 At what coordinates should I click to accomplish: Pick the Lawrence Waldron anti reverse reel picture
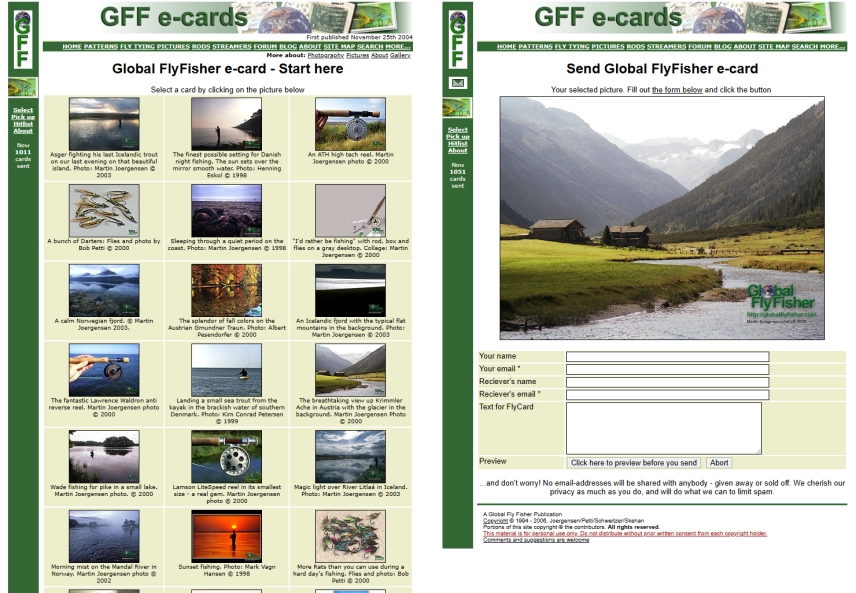click(x=104, y=370)
